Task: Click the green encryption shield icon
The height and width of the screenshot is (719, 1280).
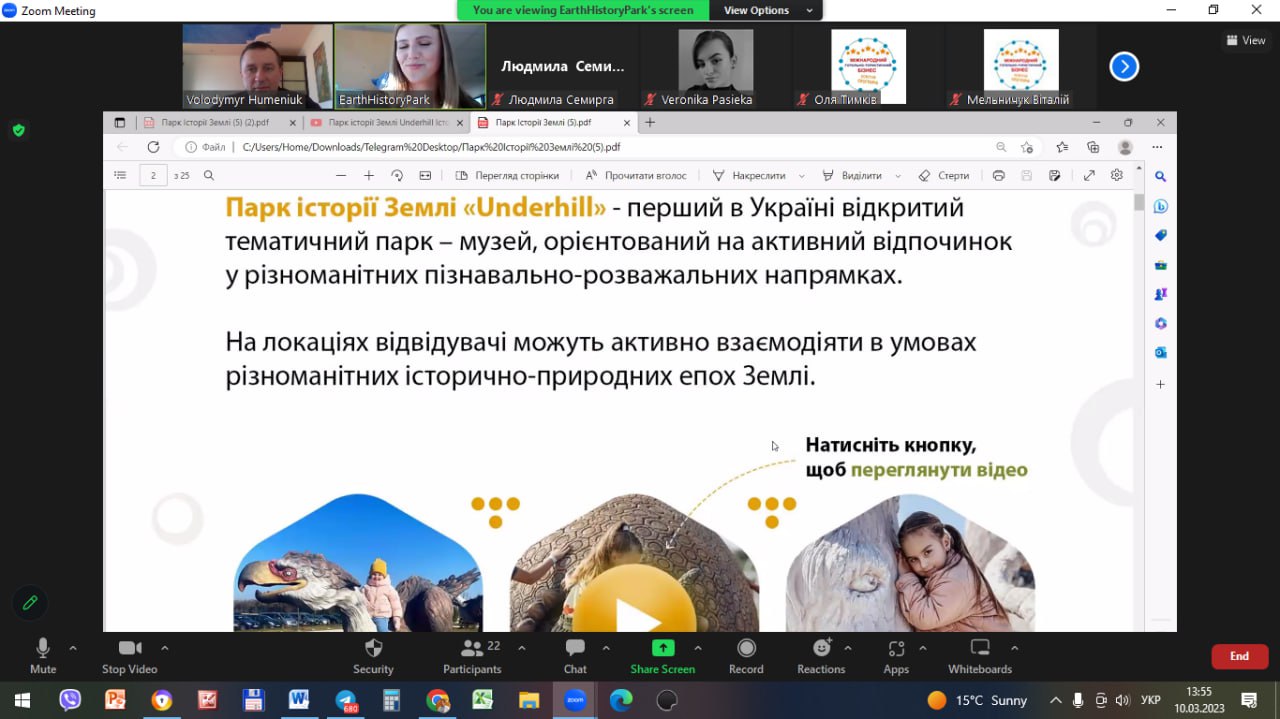Action: click(18, 130)
